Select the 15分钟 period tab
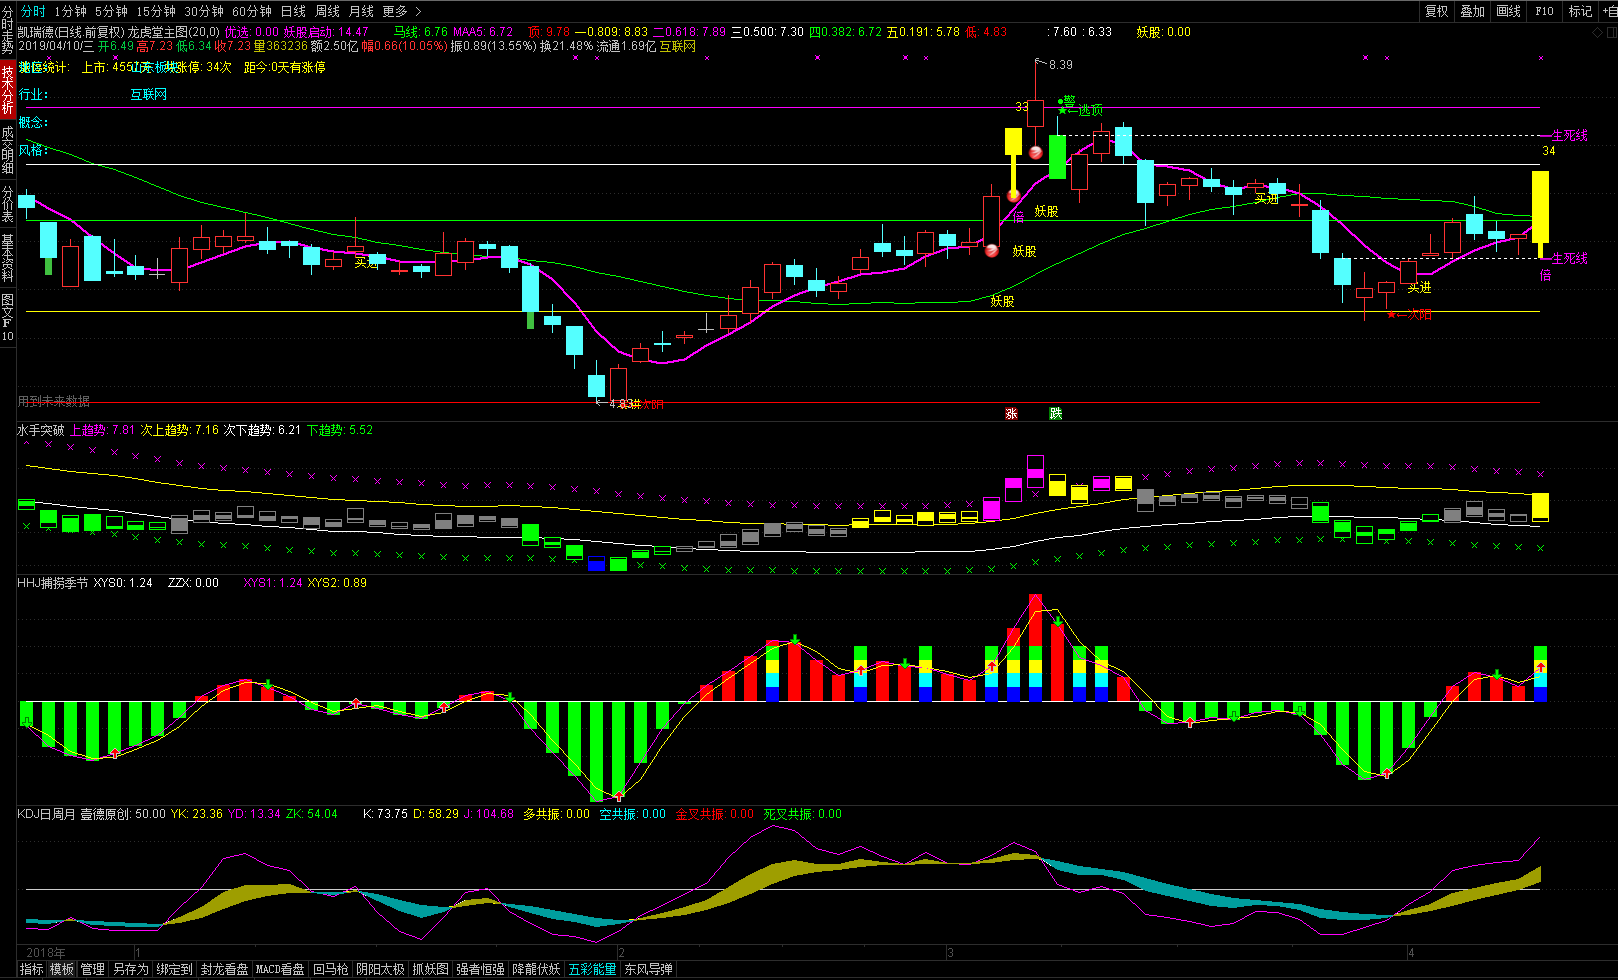Screen dimensions: 1618x980 pyautogui.click(x=156, y=11)
